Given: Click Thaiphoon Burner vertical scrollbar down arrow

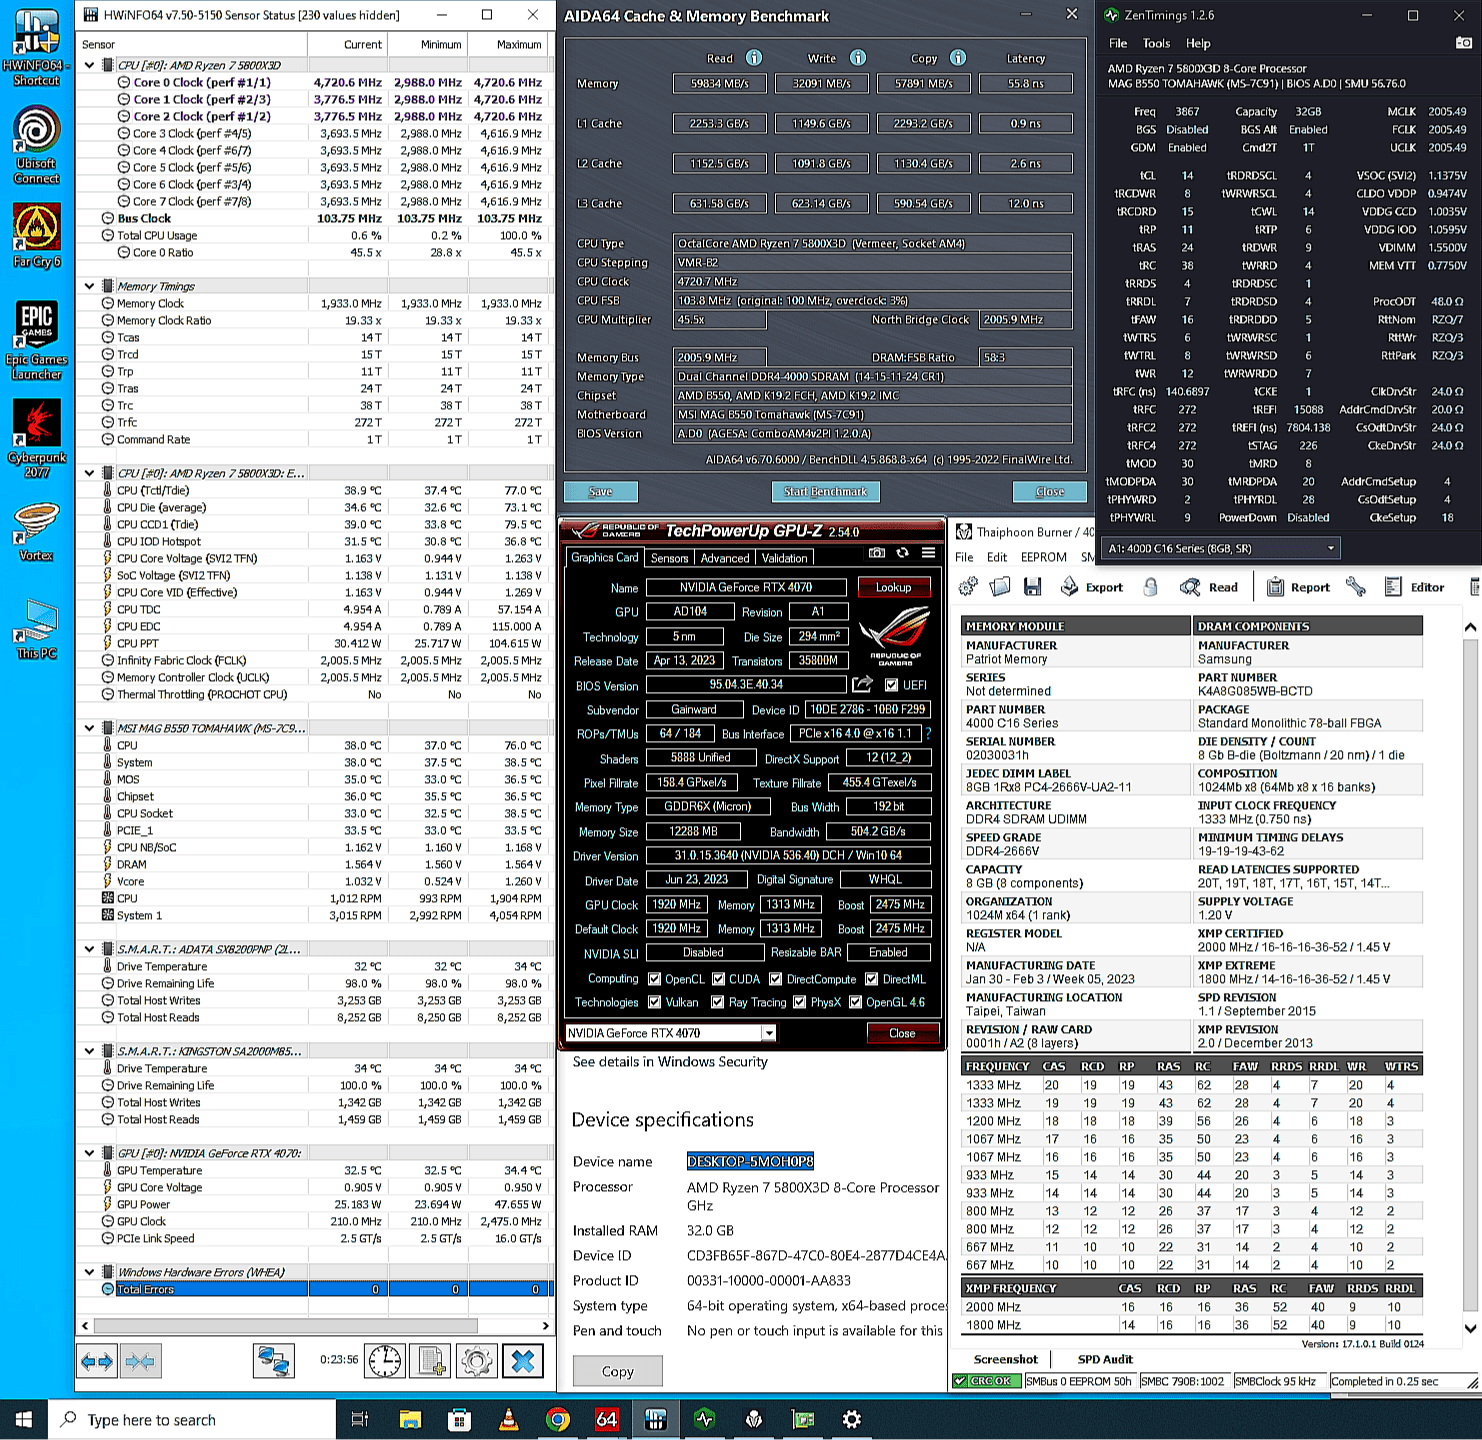Looking at the screenshot, I should click(x=1470, y=1328).
